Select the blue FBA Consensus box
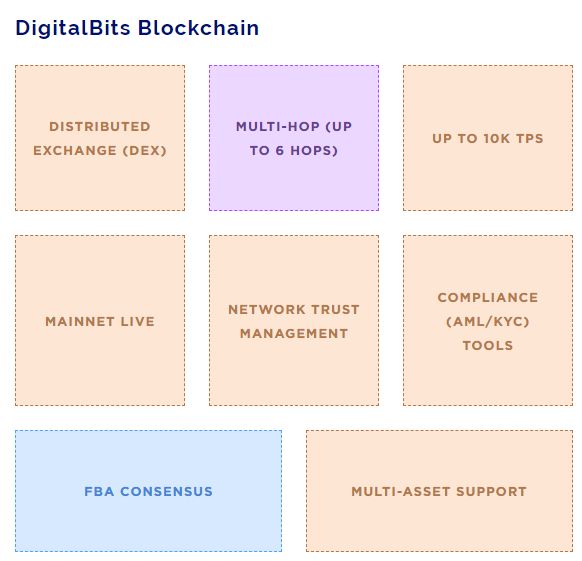 coord(148,491)
